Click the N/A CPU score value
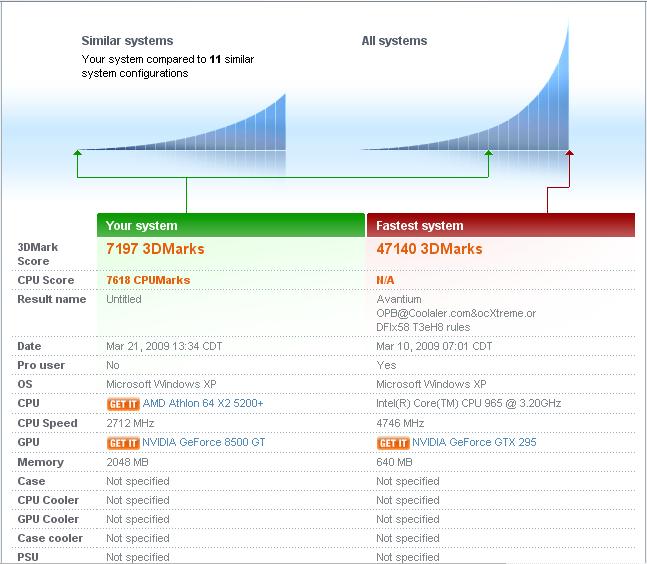Viewport: 647px width, 564px height. [x=385, y=280]
